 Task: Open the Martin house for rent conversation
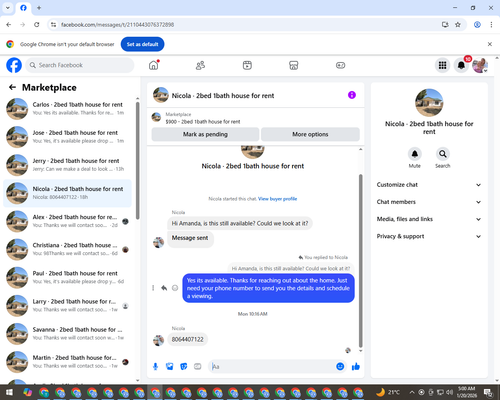pyautogui.click(x=67, y=361)
